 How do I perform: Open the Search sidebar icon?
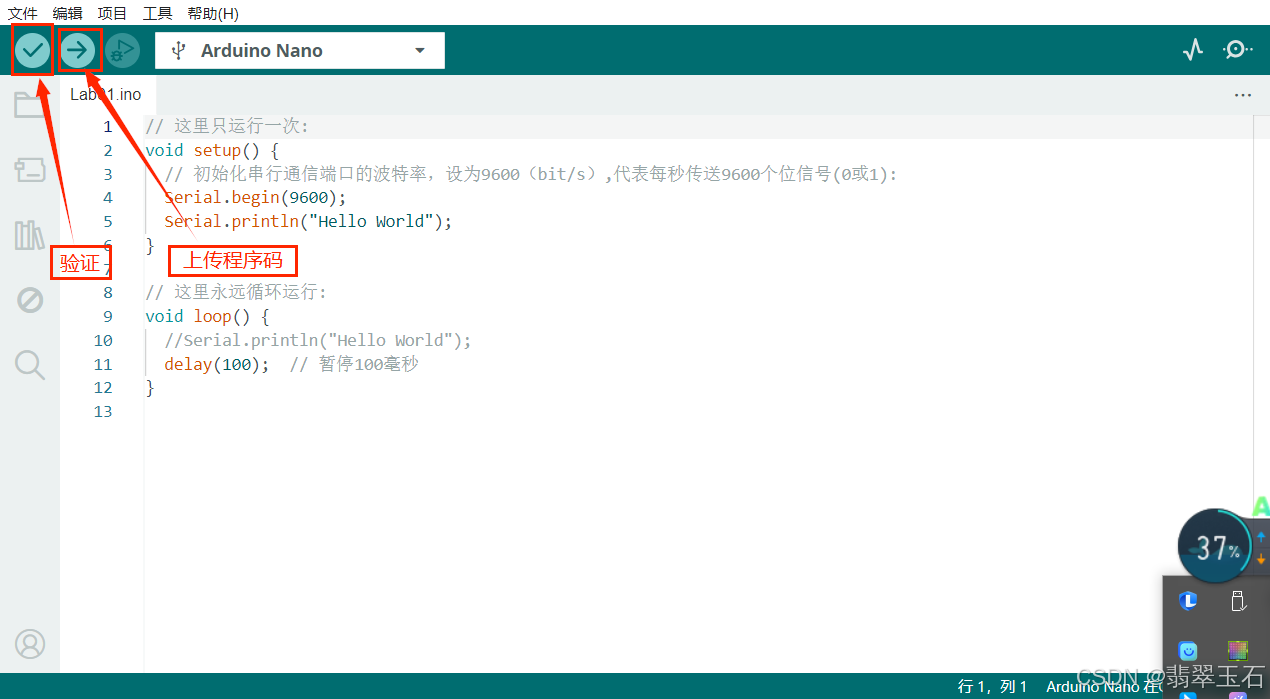click(x=29, y=364)
